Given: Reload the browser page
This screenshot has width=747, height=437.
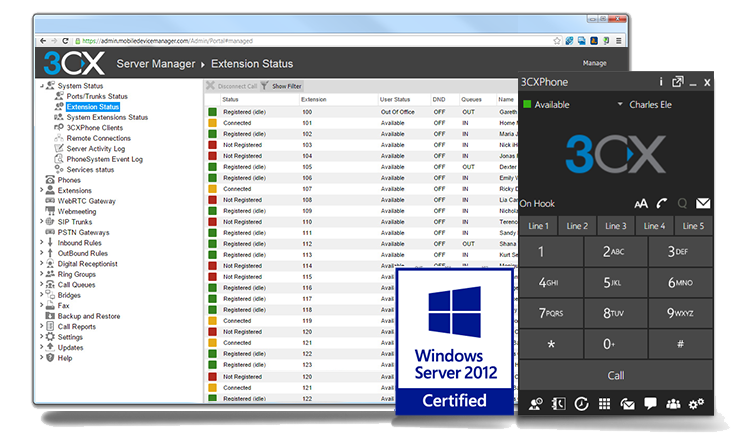Looking at the screenshot, I should point(65,41).
